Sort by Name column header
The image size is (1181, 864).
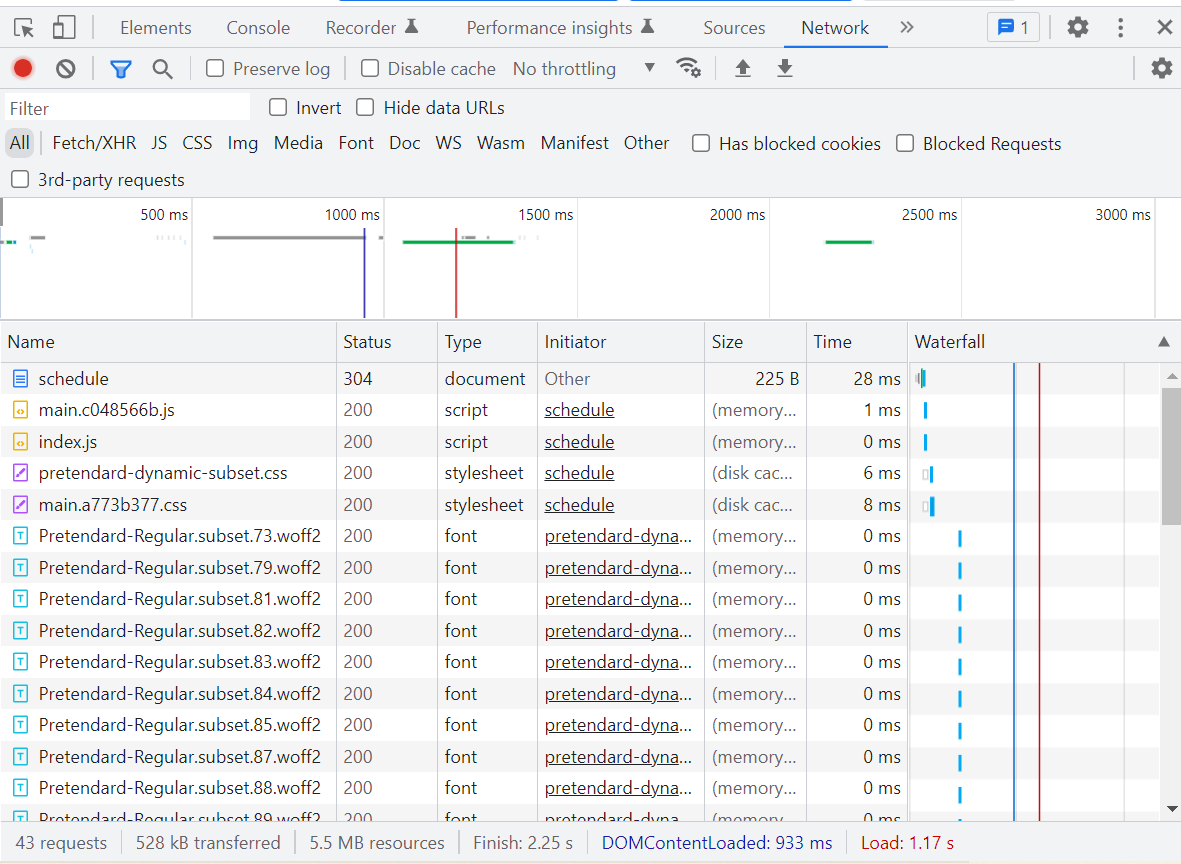168,342
